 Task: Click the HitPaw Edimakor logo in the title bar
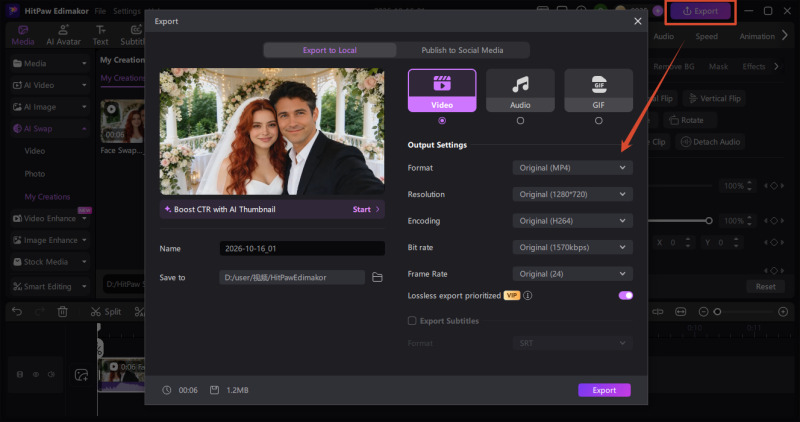12,11
